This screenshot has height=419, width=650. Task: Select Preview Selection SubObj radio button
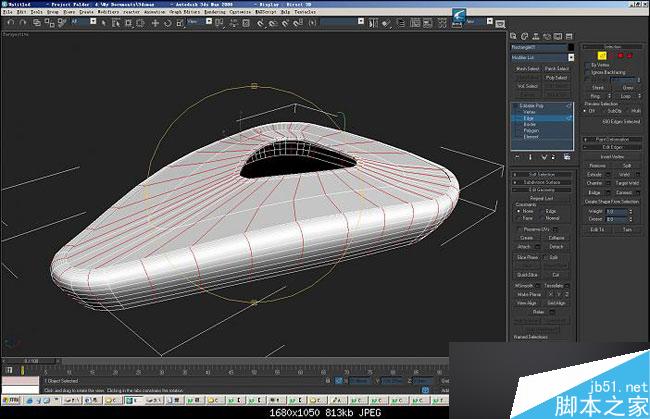(x=605, y=111)
